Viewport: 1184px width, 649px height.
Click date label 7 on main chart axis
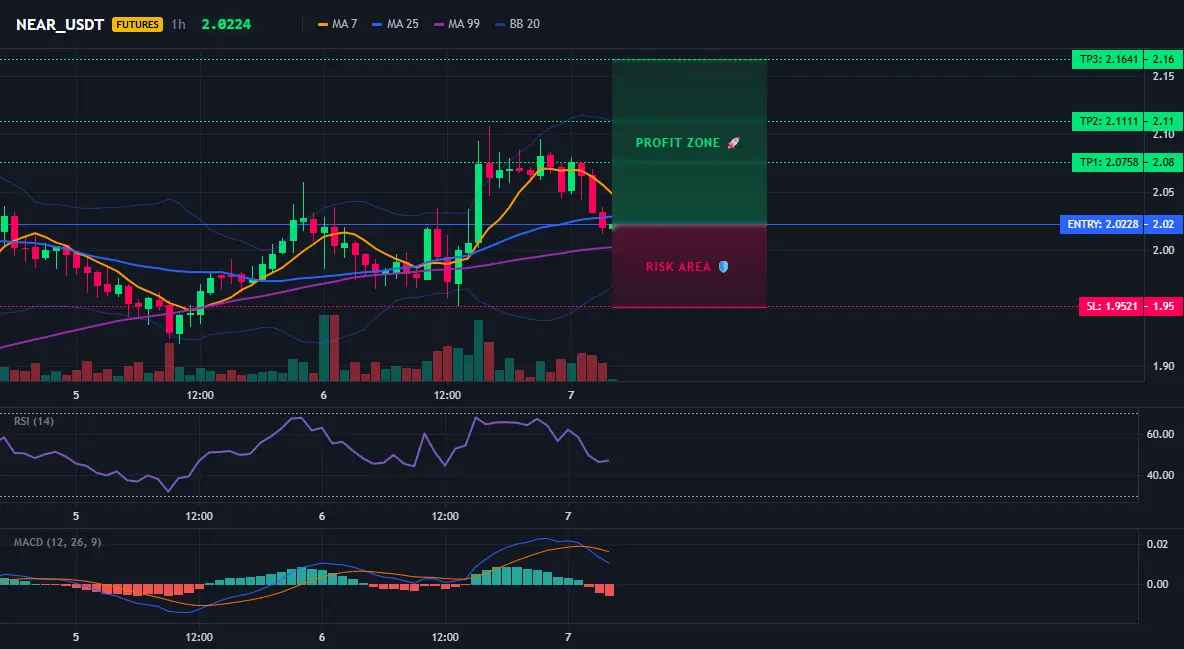point(571,395)
